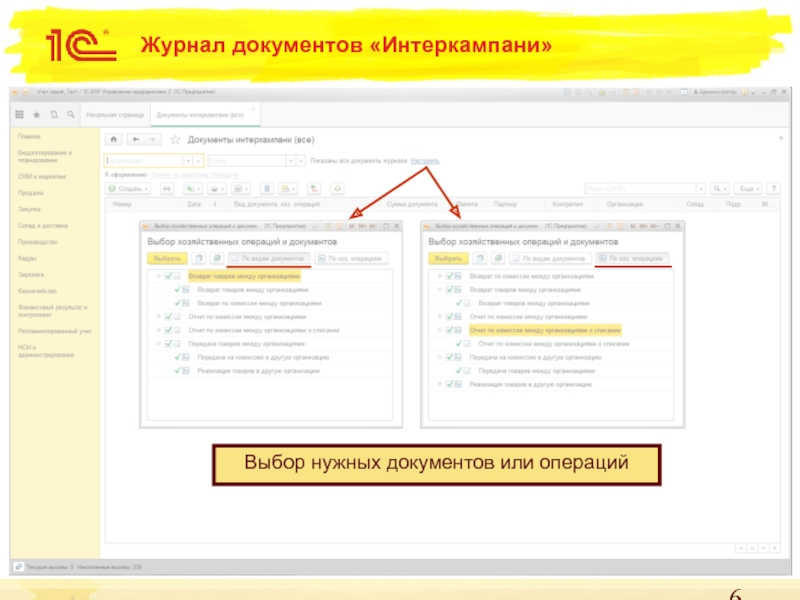Toggle the highlighted Отчет о списании checkbox in the right dialog
The image size is (800, 600).
[449, 330]
